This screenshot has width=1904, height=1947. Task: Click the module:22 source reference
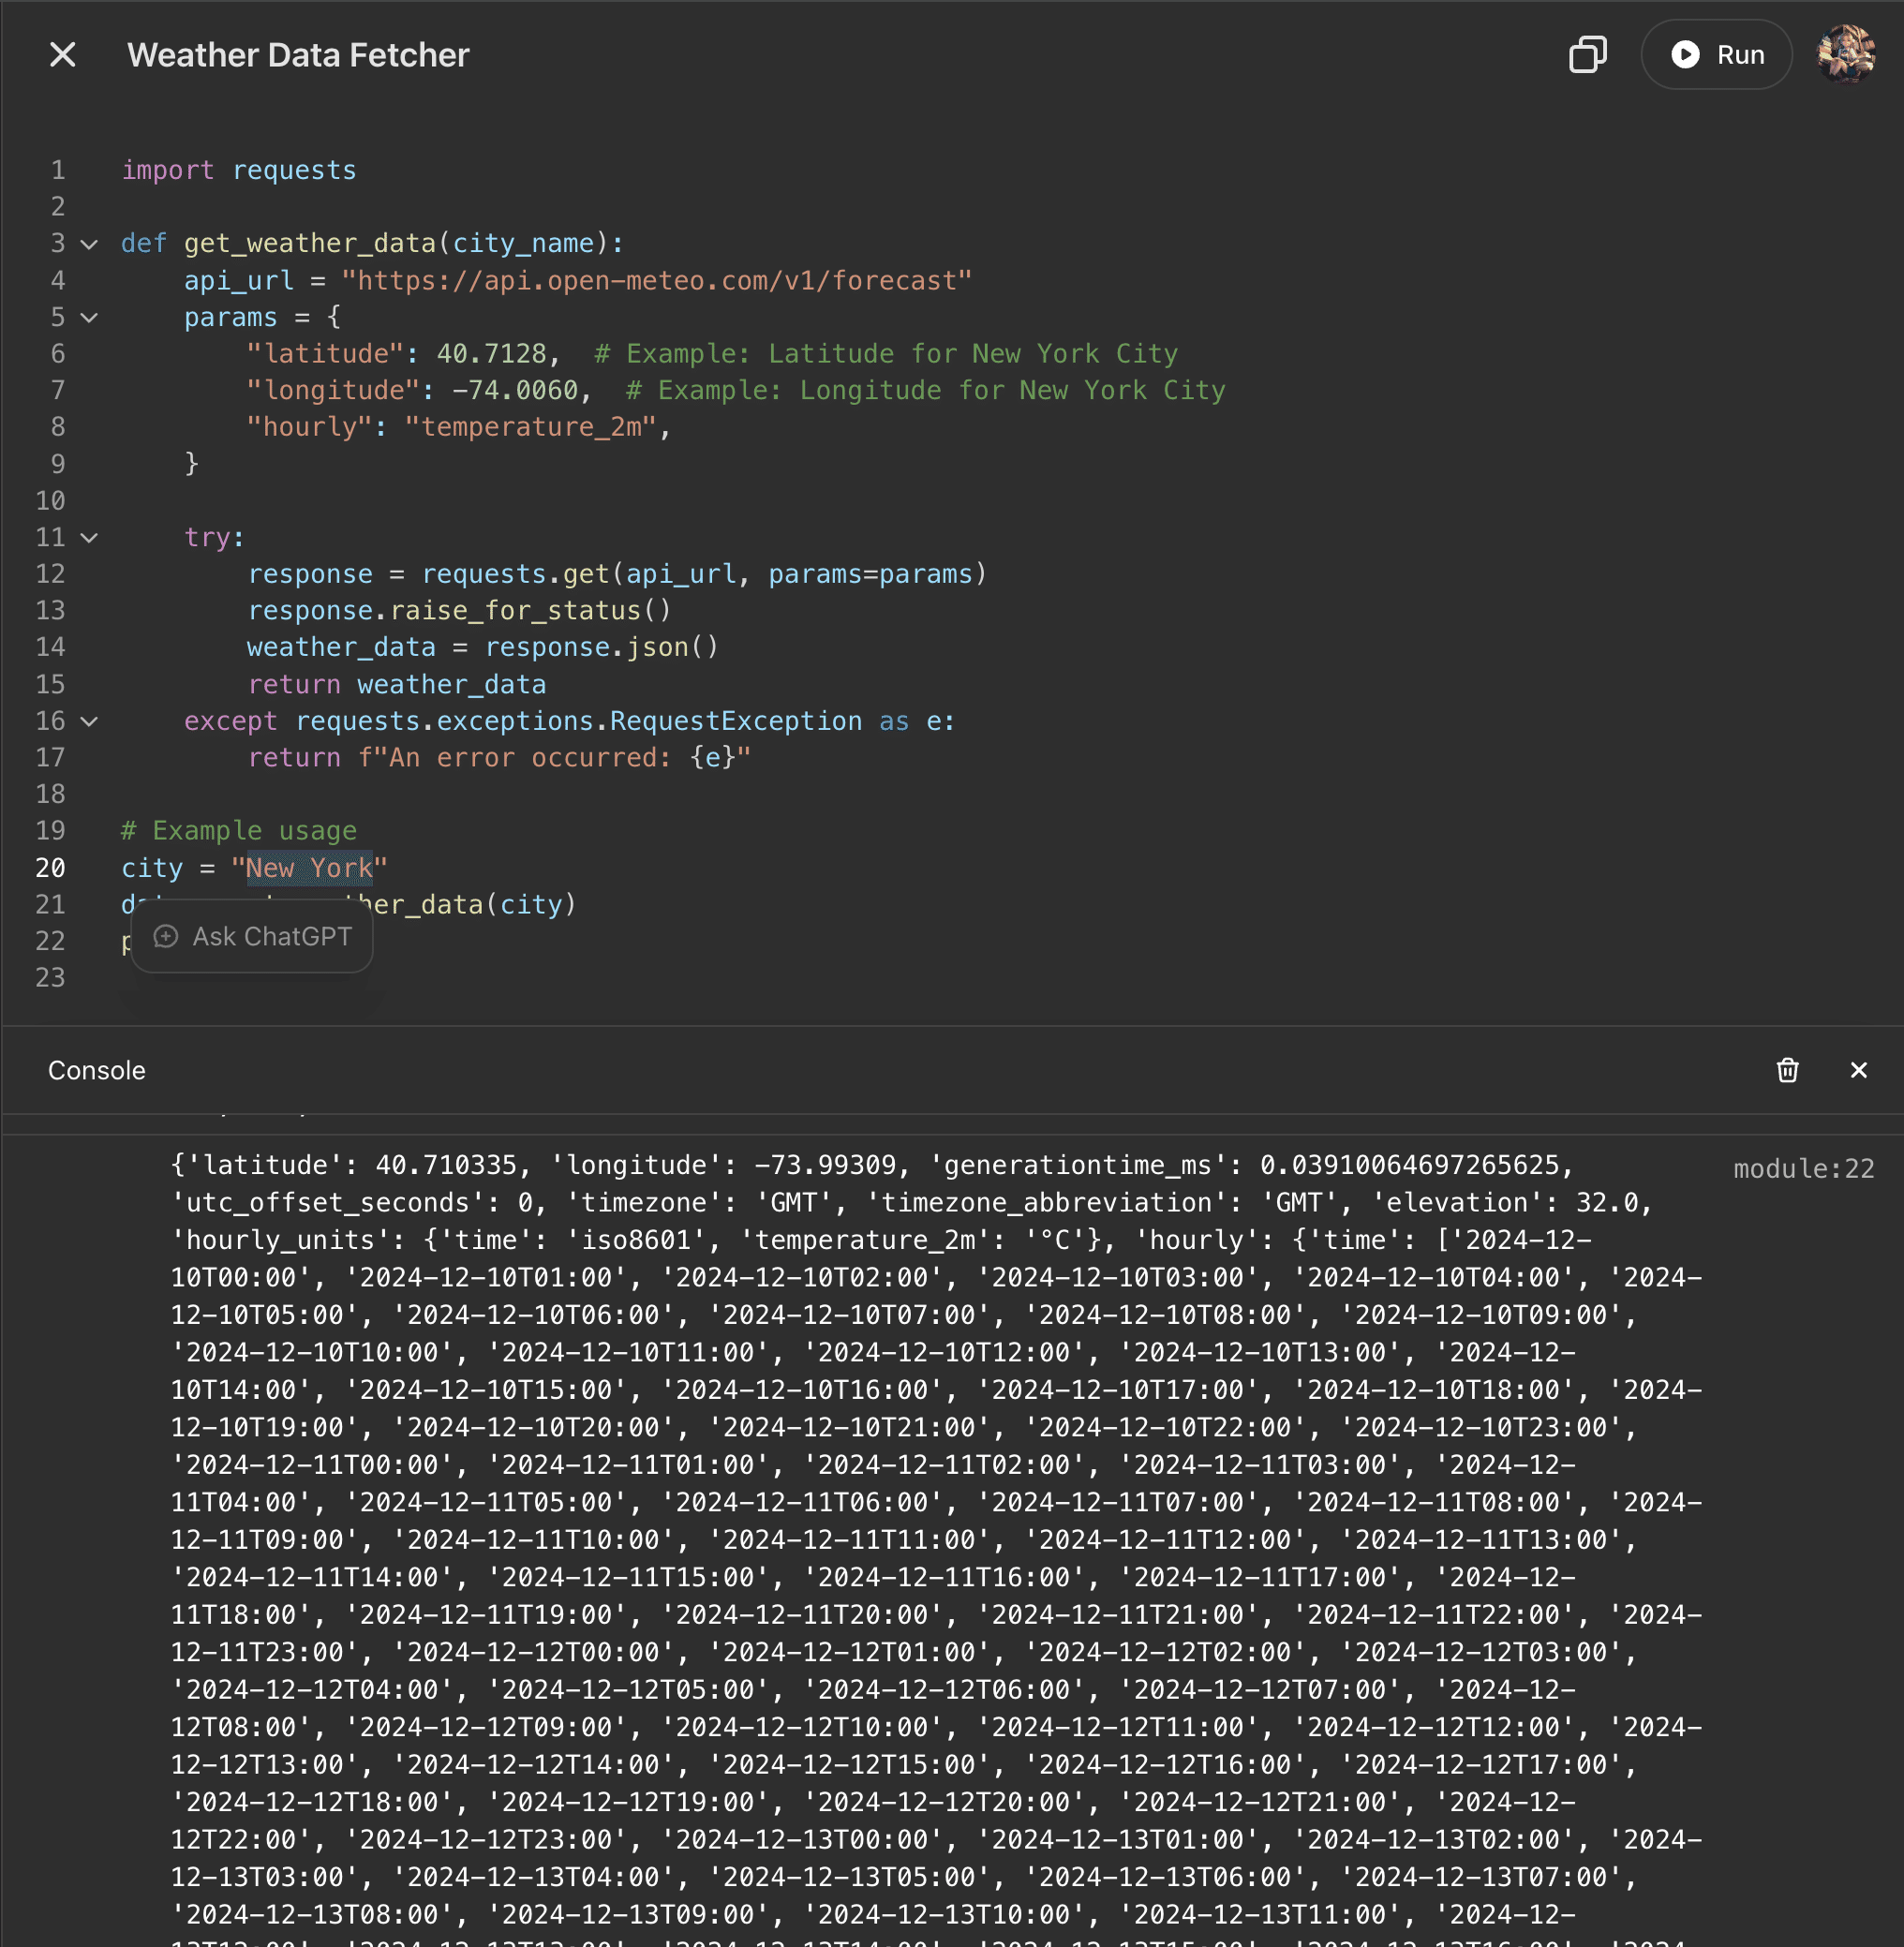tap(1803, 1168)
